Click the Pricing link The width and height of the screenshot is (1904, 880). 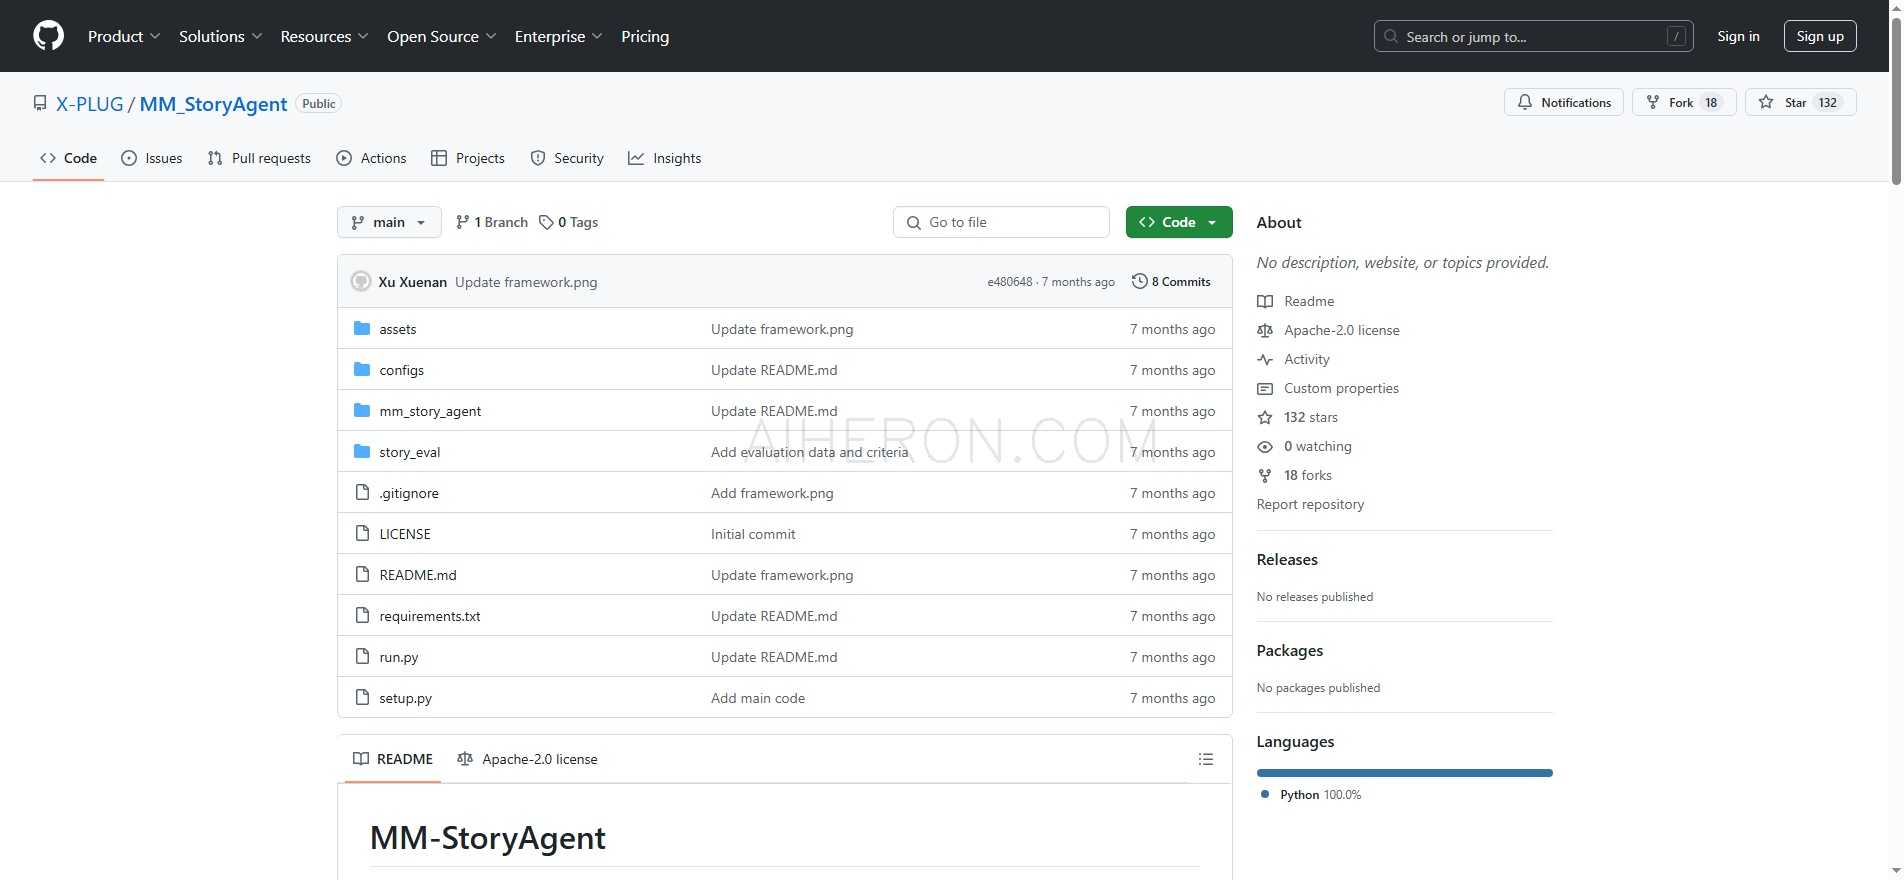[645, 36]
